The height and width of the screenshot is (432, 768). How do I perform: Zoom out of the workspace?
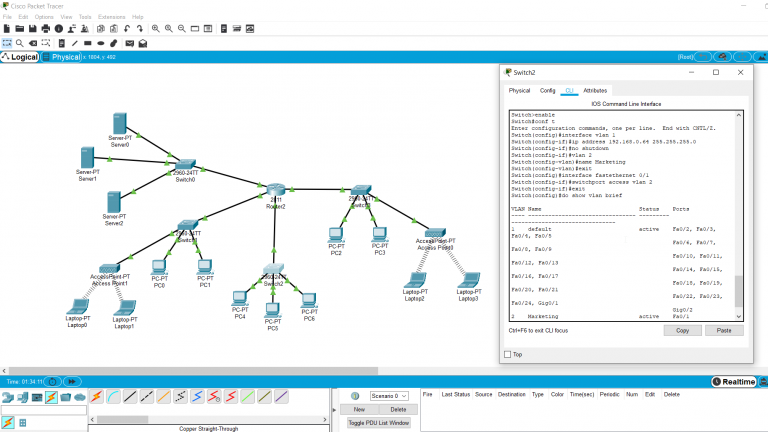[182, 29]
